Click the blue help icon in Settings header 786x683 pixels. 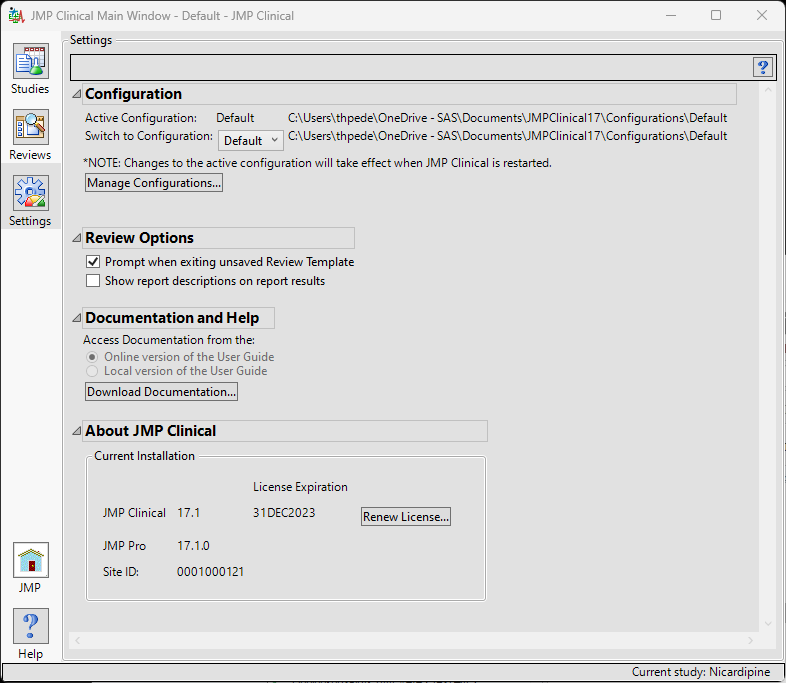pyautogui.click(x=763, y=67)
